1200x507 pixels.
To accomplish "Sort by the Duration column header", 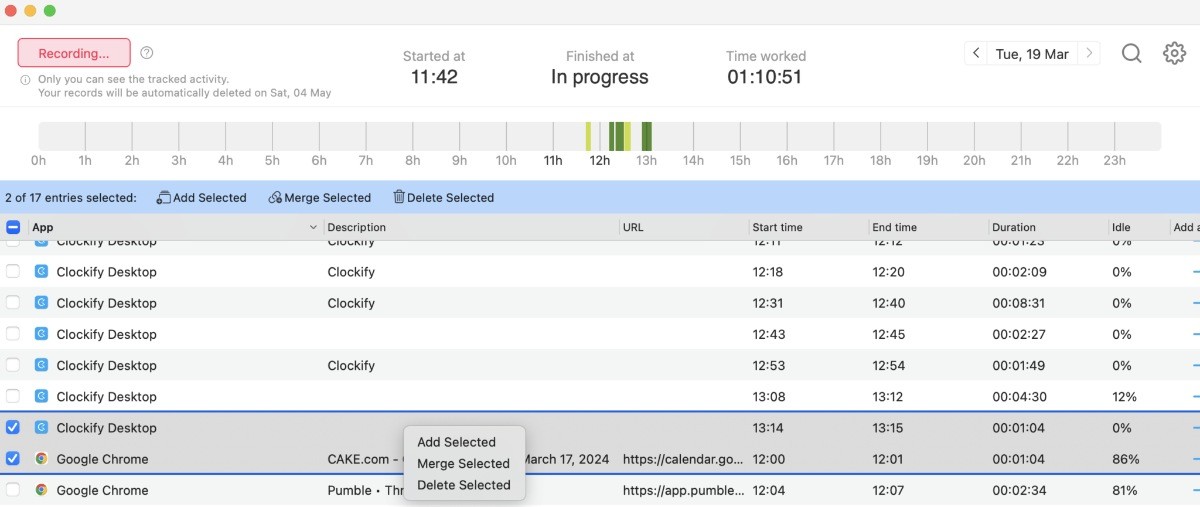I will (1014, 227).
